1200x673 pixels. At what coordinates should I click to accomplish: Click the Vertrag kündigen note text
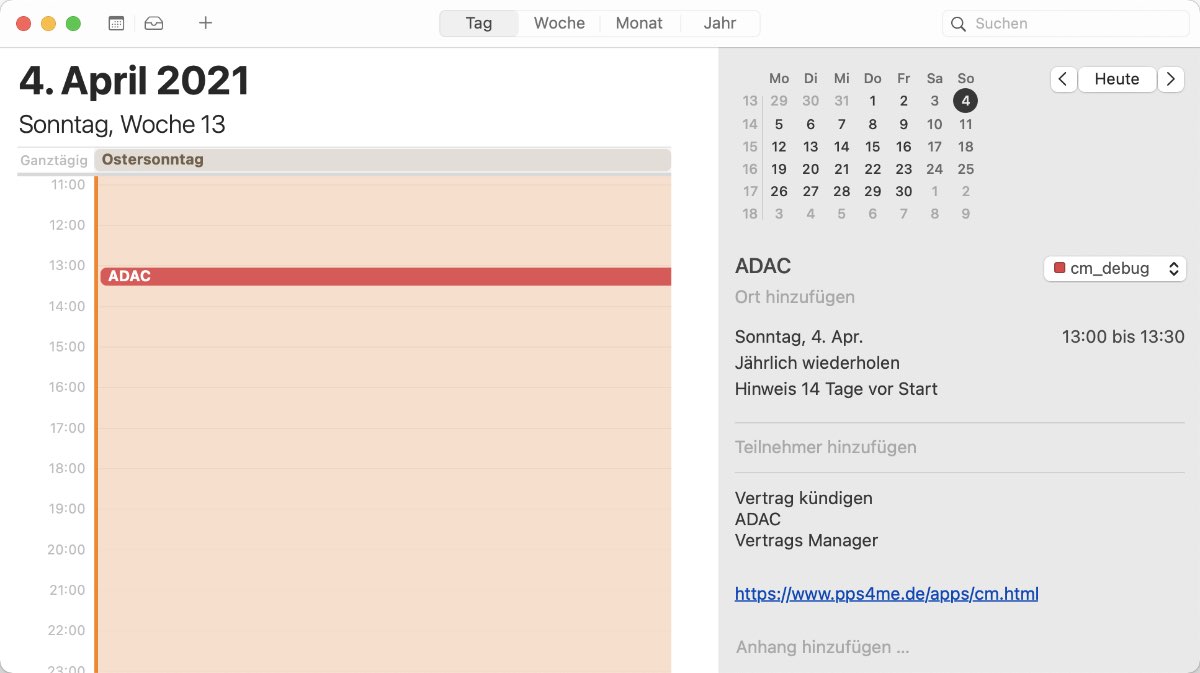[804, 498]
